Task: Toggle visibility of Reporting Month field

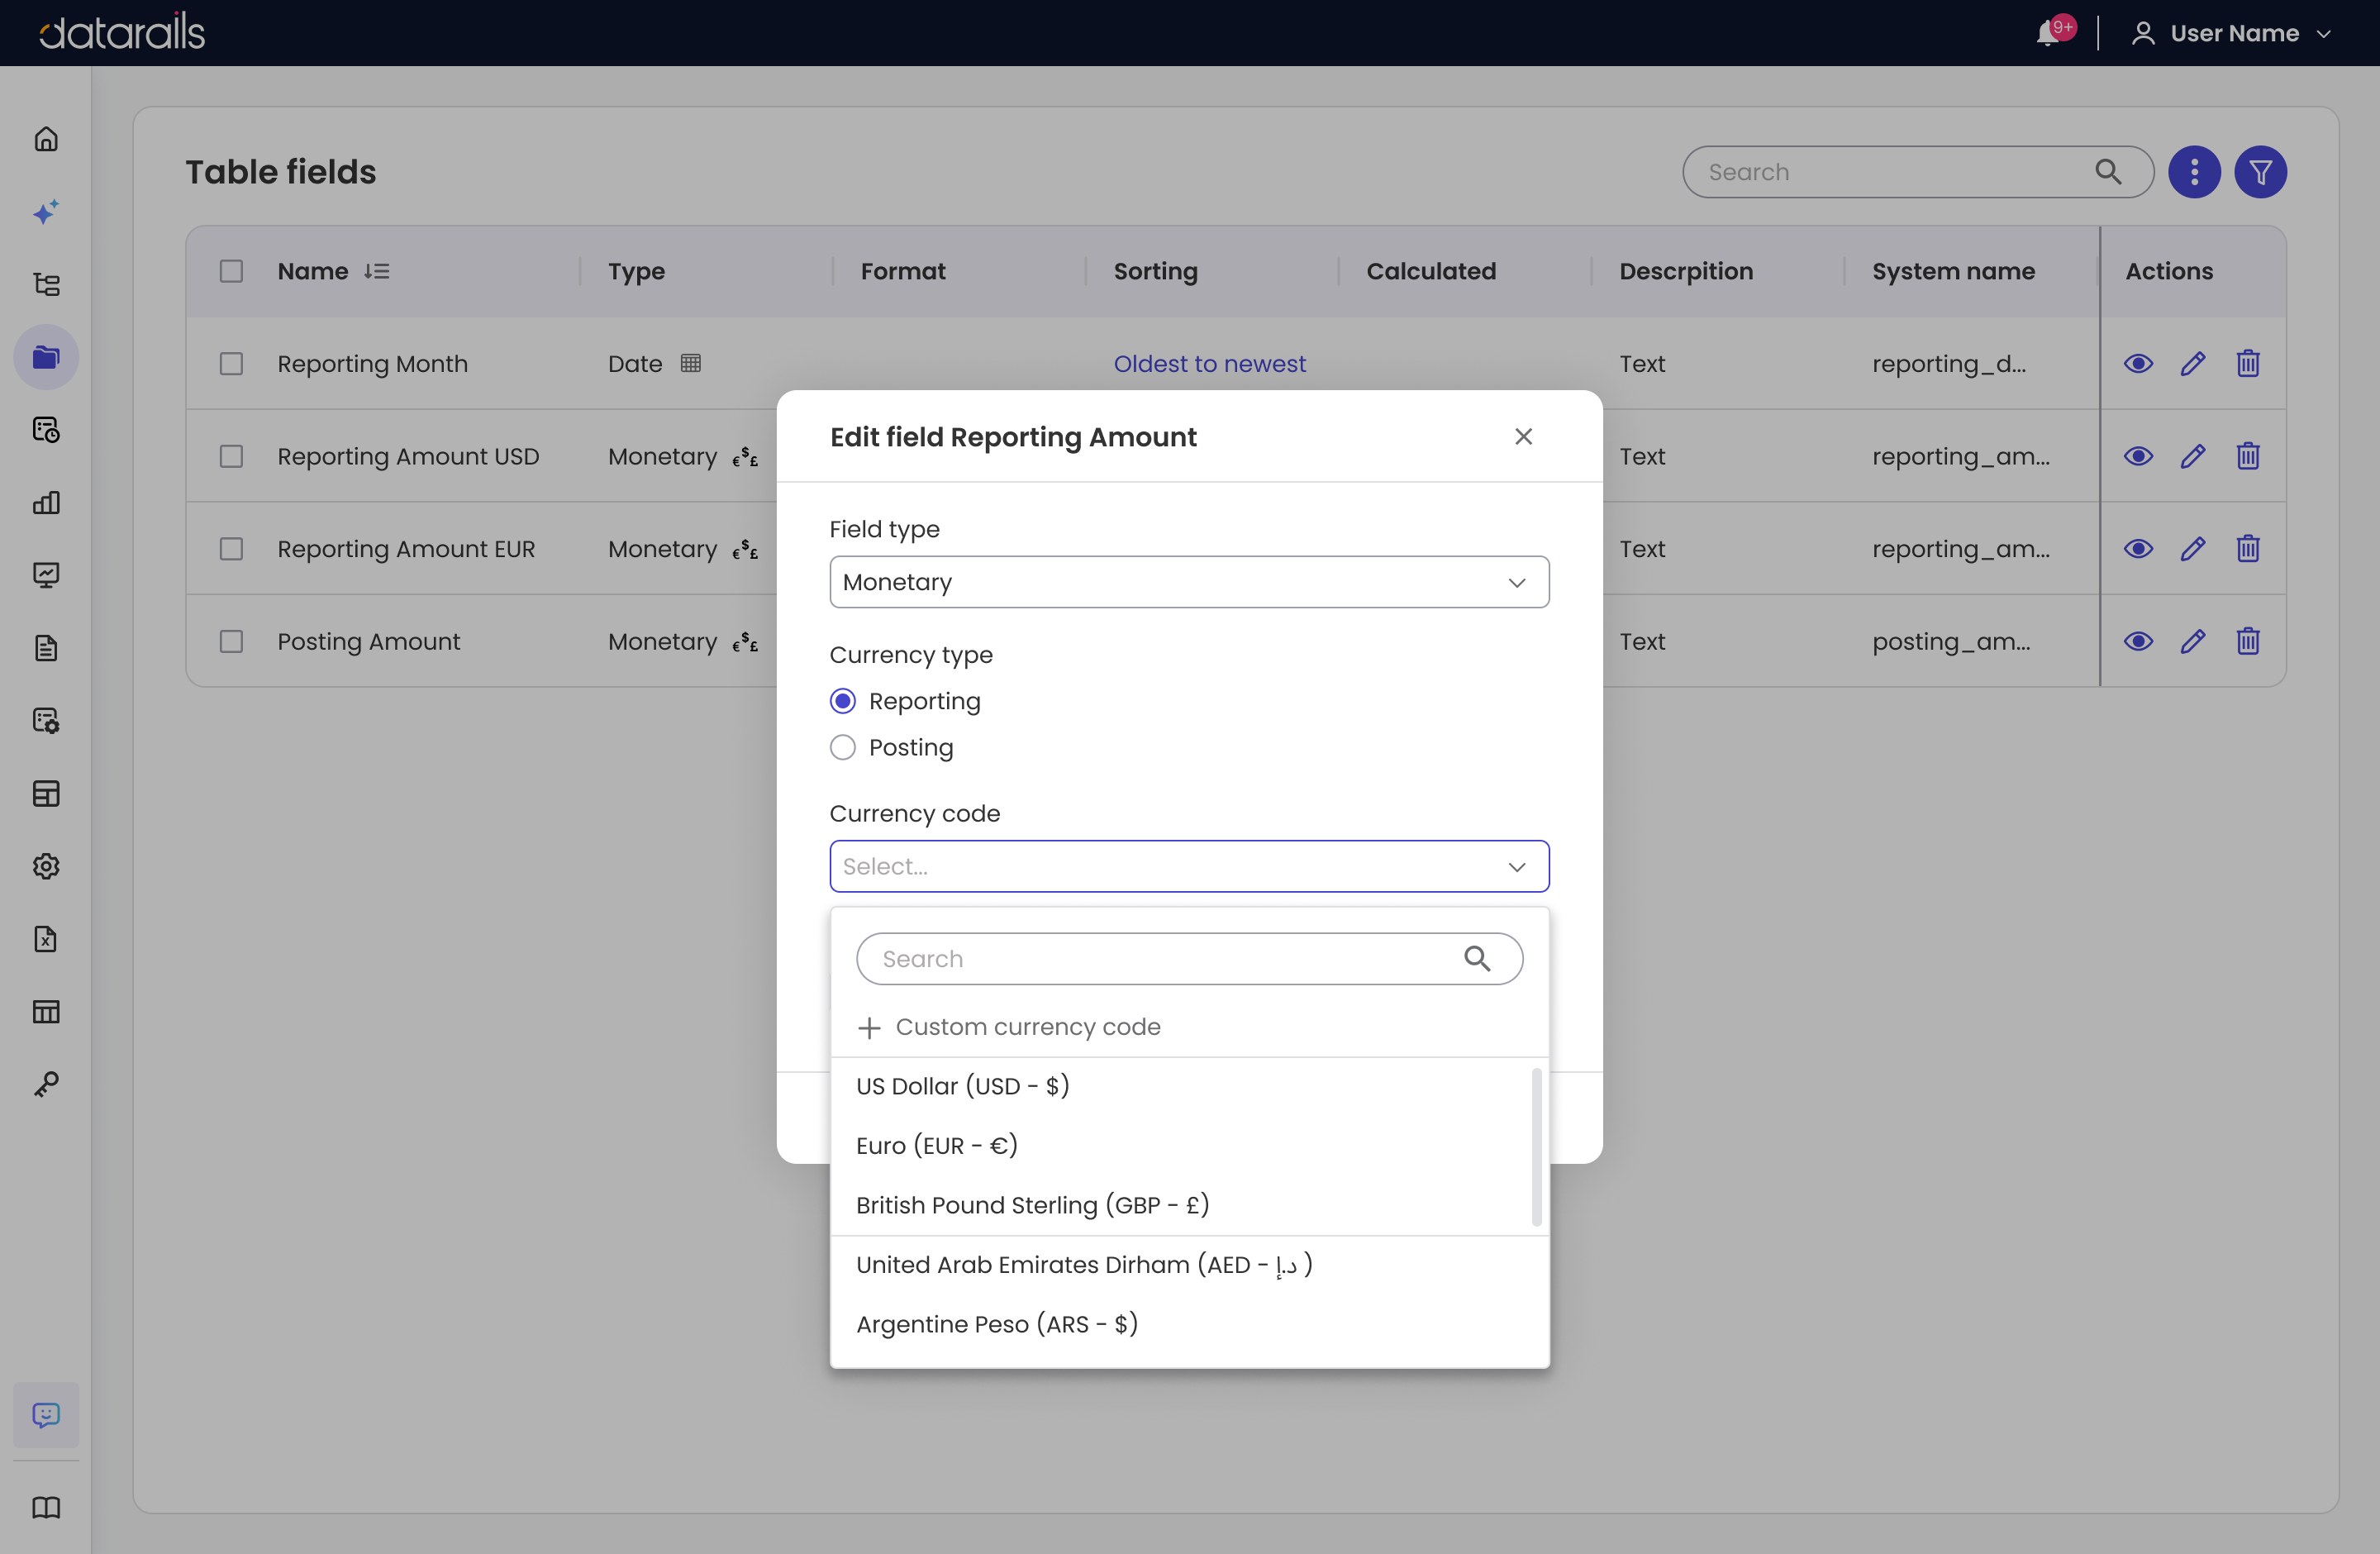Action: pos(2138,364)
